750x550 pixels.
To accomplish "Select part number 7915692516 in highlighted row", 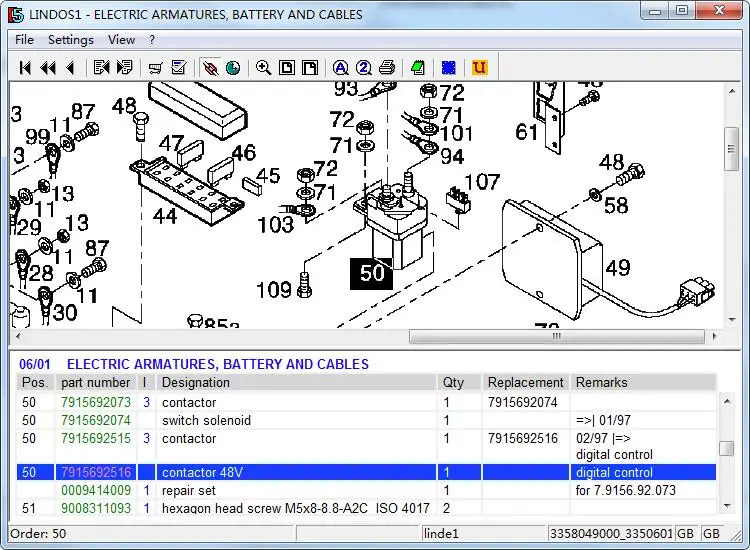I will [96, 473].
